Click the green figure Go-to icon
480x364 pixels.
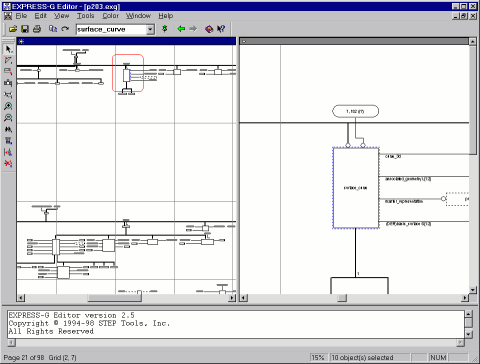[165, 29]
